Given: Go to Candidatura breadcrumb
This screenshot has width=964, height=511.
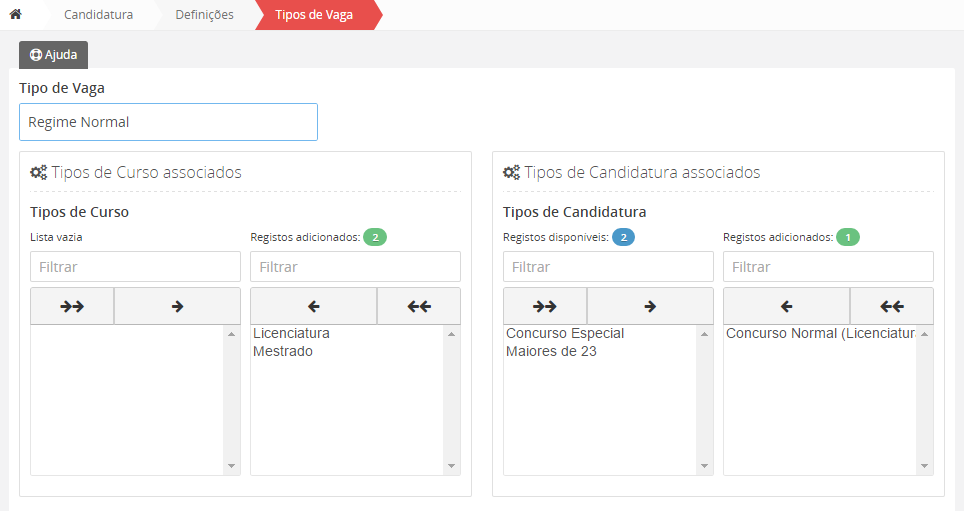Looking at the screenshot, I should click(98, 15).
